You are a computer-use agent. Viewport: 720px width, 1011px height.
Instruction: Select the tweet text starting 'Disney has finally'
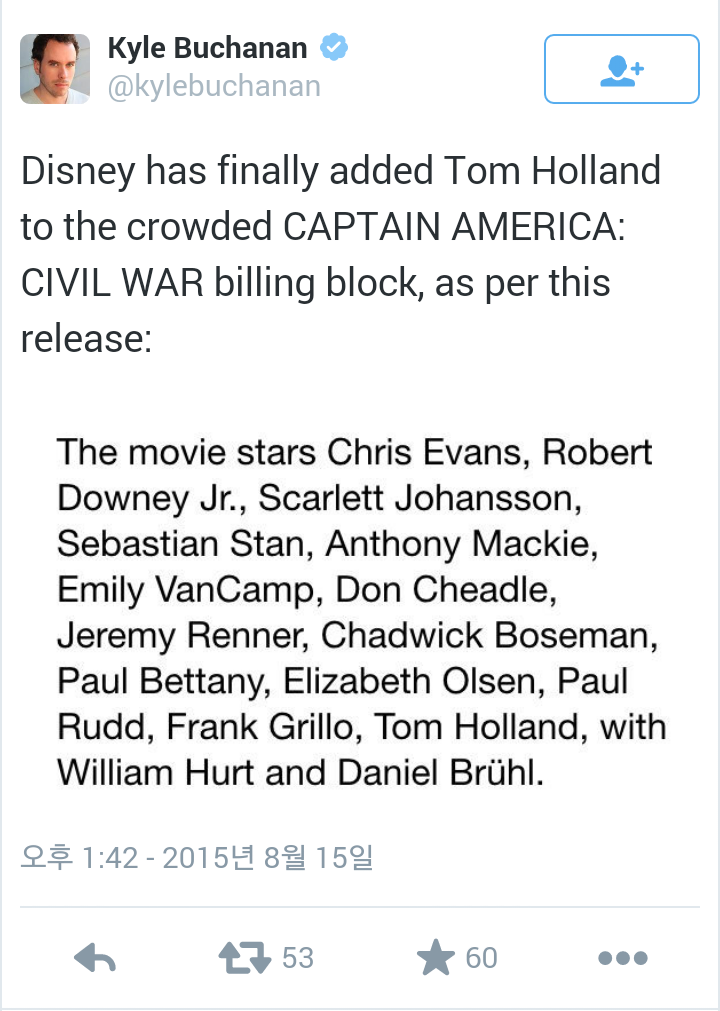(x=341, y=254)
